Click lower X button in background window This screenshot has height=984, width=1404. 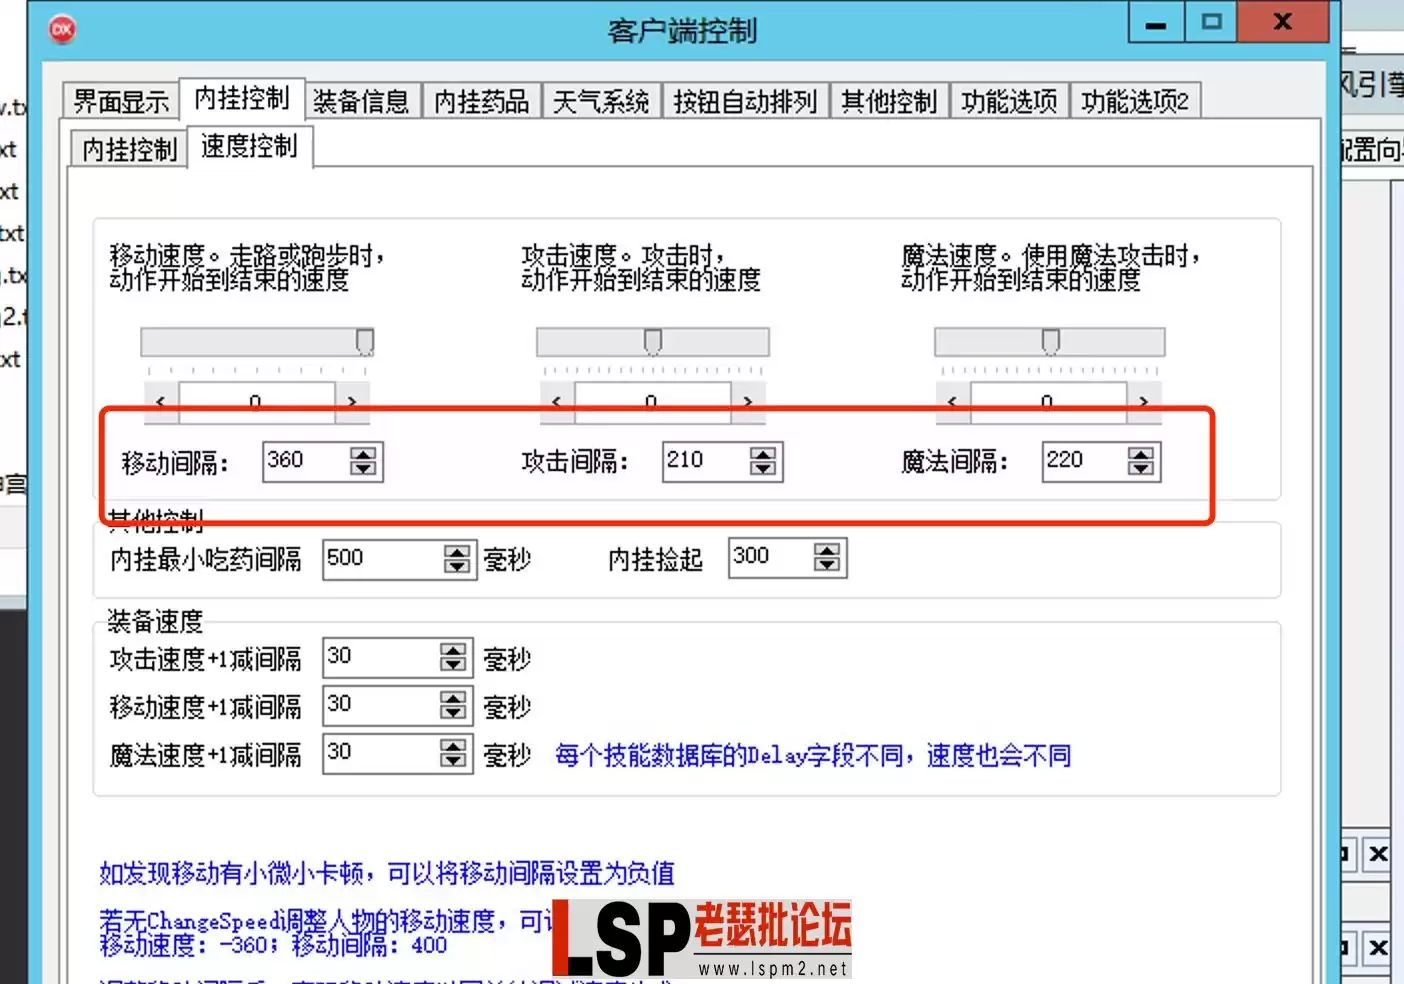pyautogui.click(x=1379, y=947)
